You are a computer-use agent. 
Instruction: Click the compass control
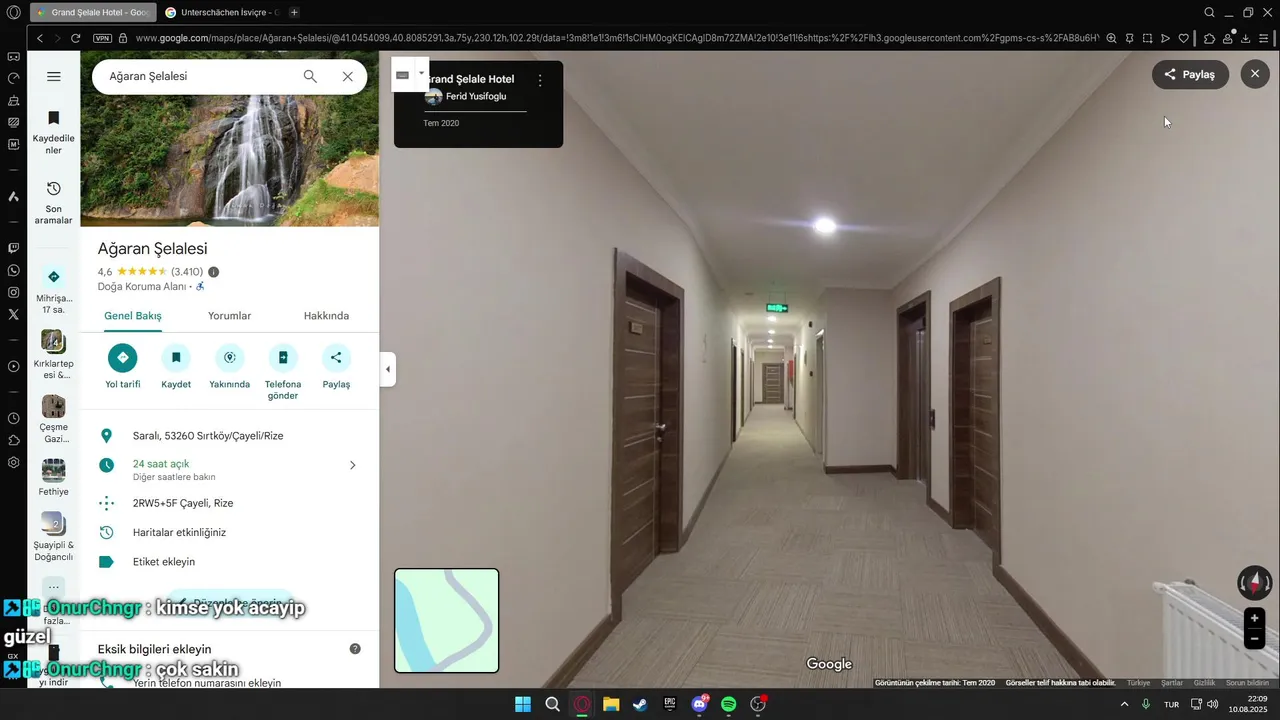(x=1255, y=582)
